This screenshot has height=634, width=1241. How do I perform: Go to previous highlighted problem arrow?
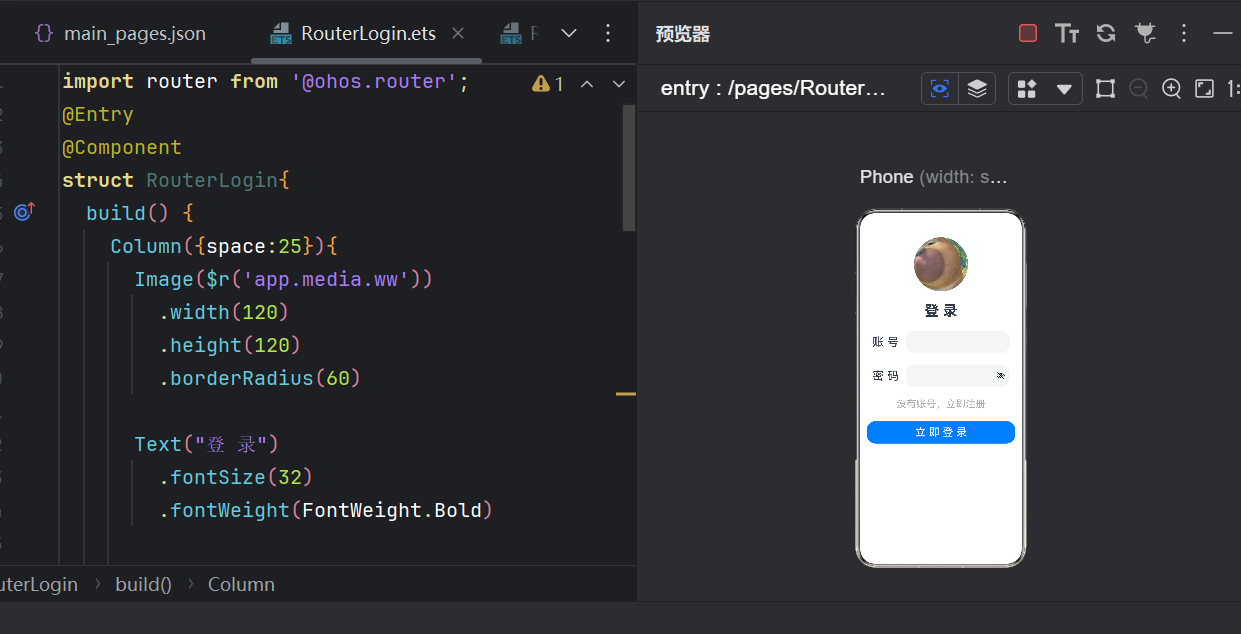(588, 84)
